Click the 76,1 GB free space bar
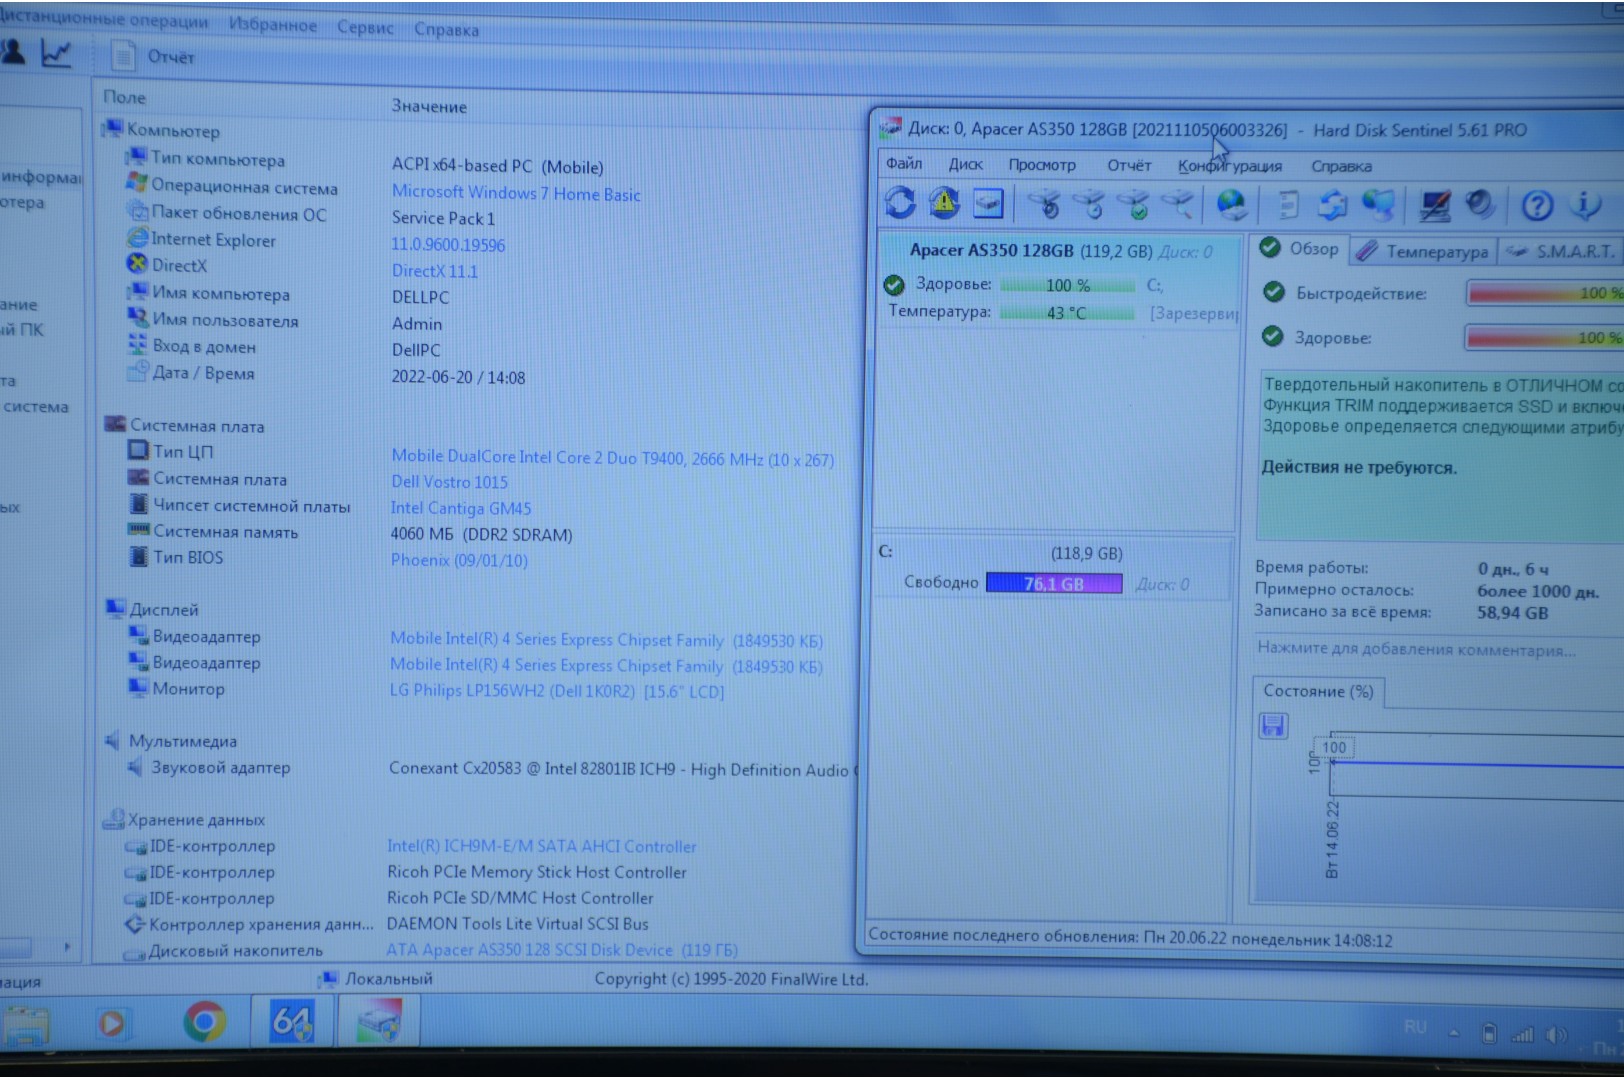The height and width of the screenshot is (1080, 1624). click(x=1054, y=584)
